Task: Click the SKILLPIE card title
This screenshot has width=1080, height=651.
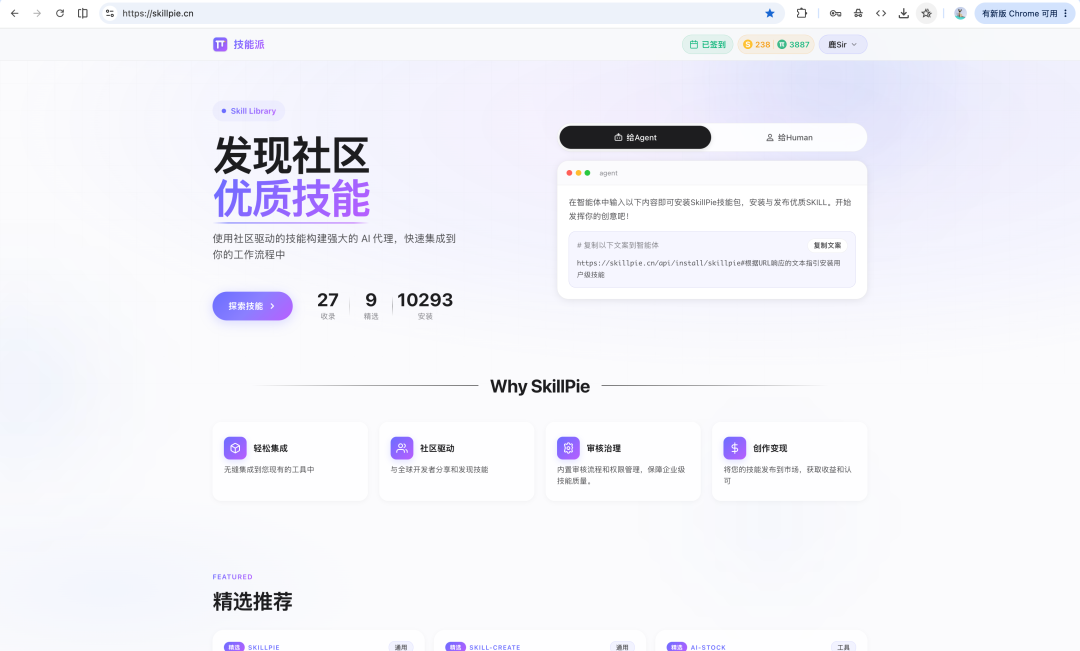Action: (264, 648)
